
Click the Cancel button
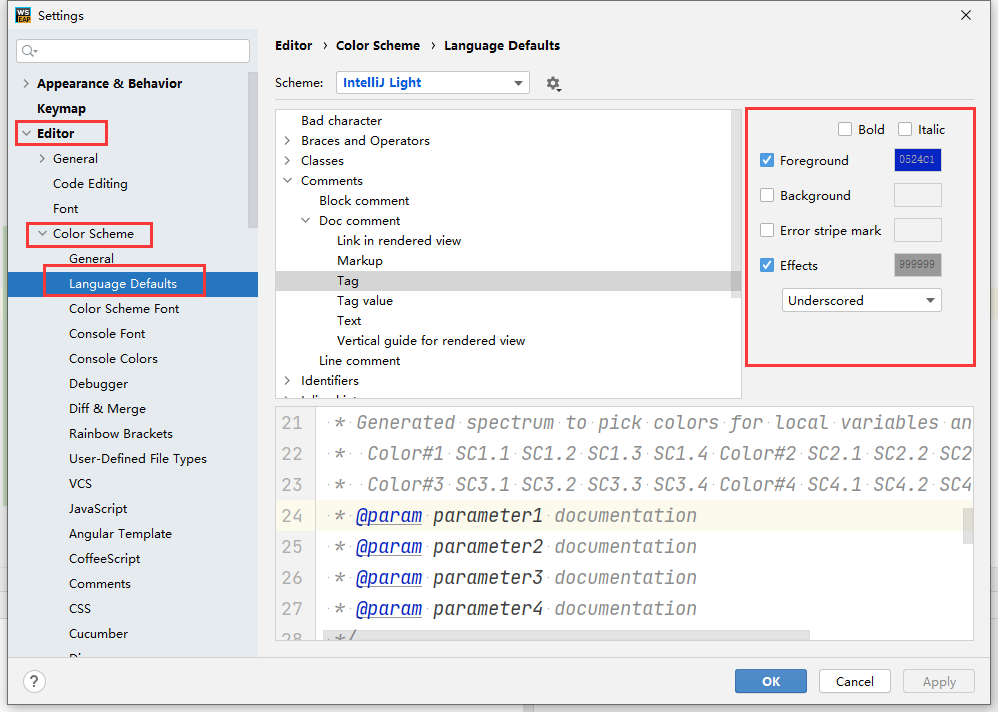point(854,681)
